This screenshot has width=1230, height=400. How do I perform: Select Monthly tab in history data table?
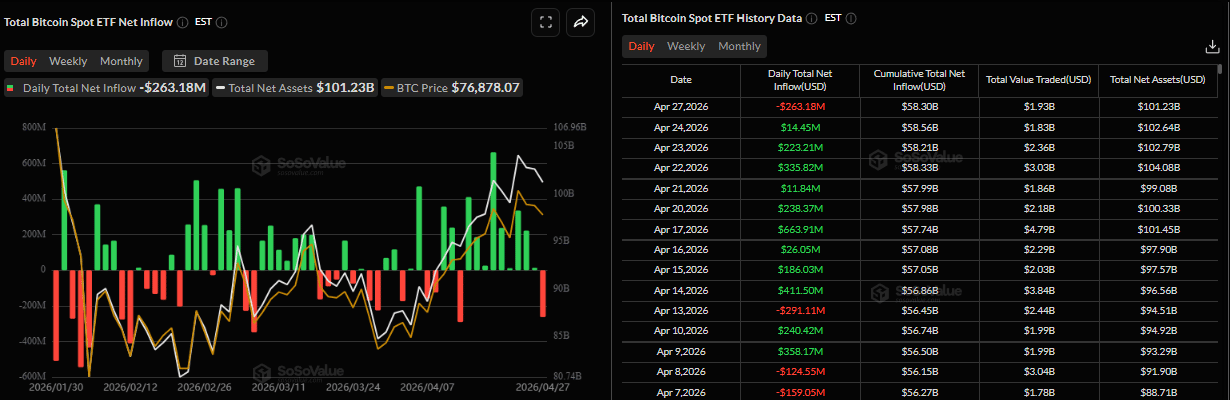(739, 46)
